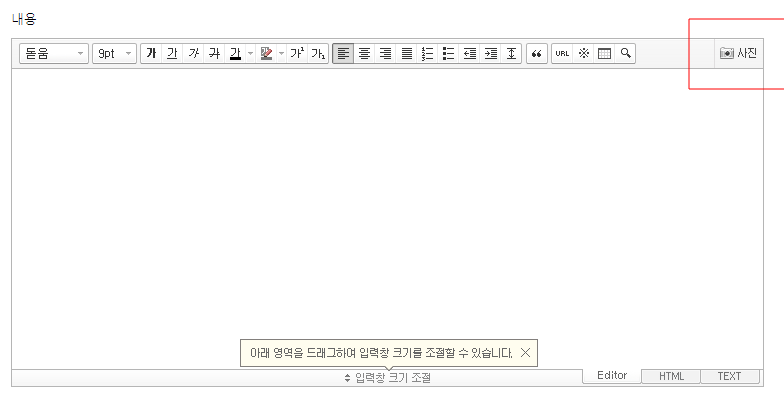784x399 pixels.
Task: Insert a table
Action: click(x=604, y=54)
